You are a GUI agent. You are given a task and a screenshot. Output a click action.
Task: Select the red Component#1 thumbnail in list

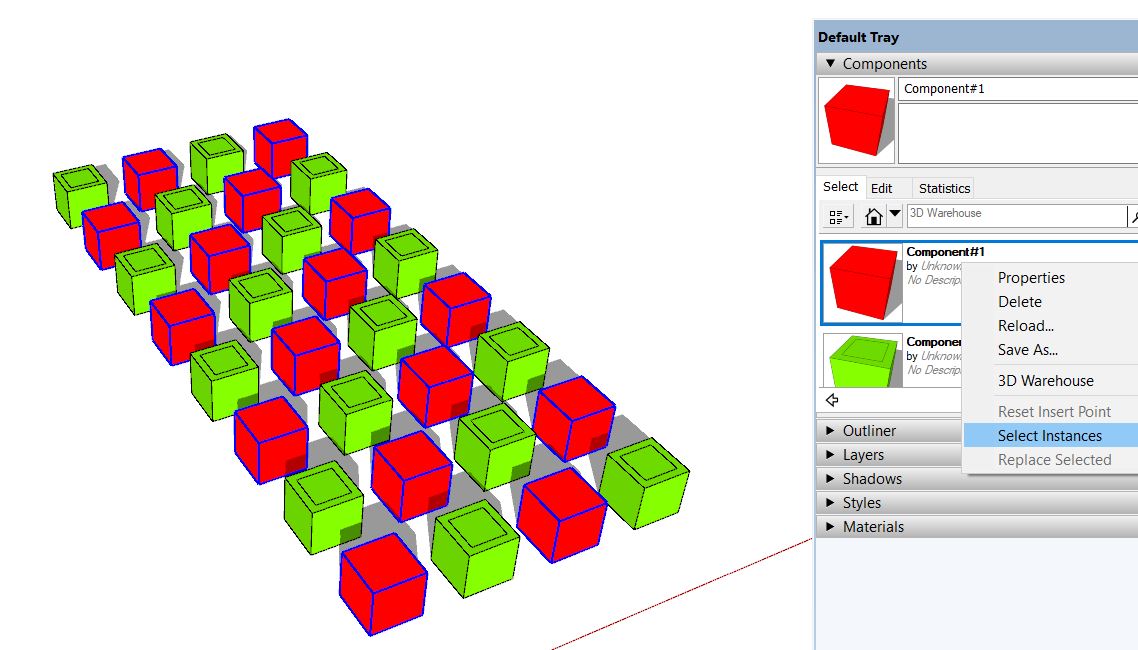pyautogui.click(x=862, y=283)
